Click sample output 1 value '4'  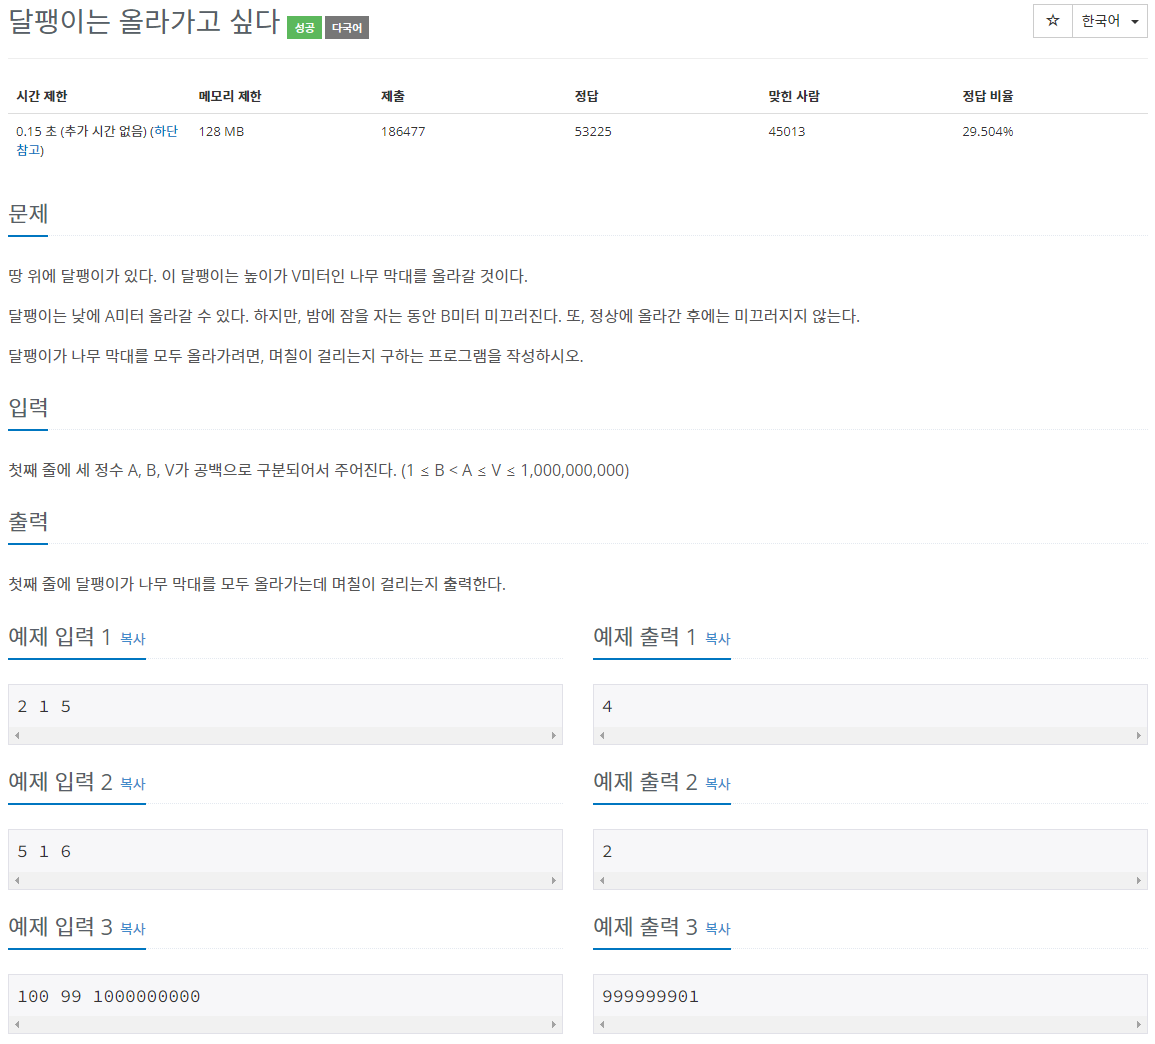click(x=607, y=707)
